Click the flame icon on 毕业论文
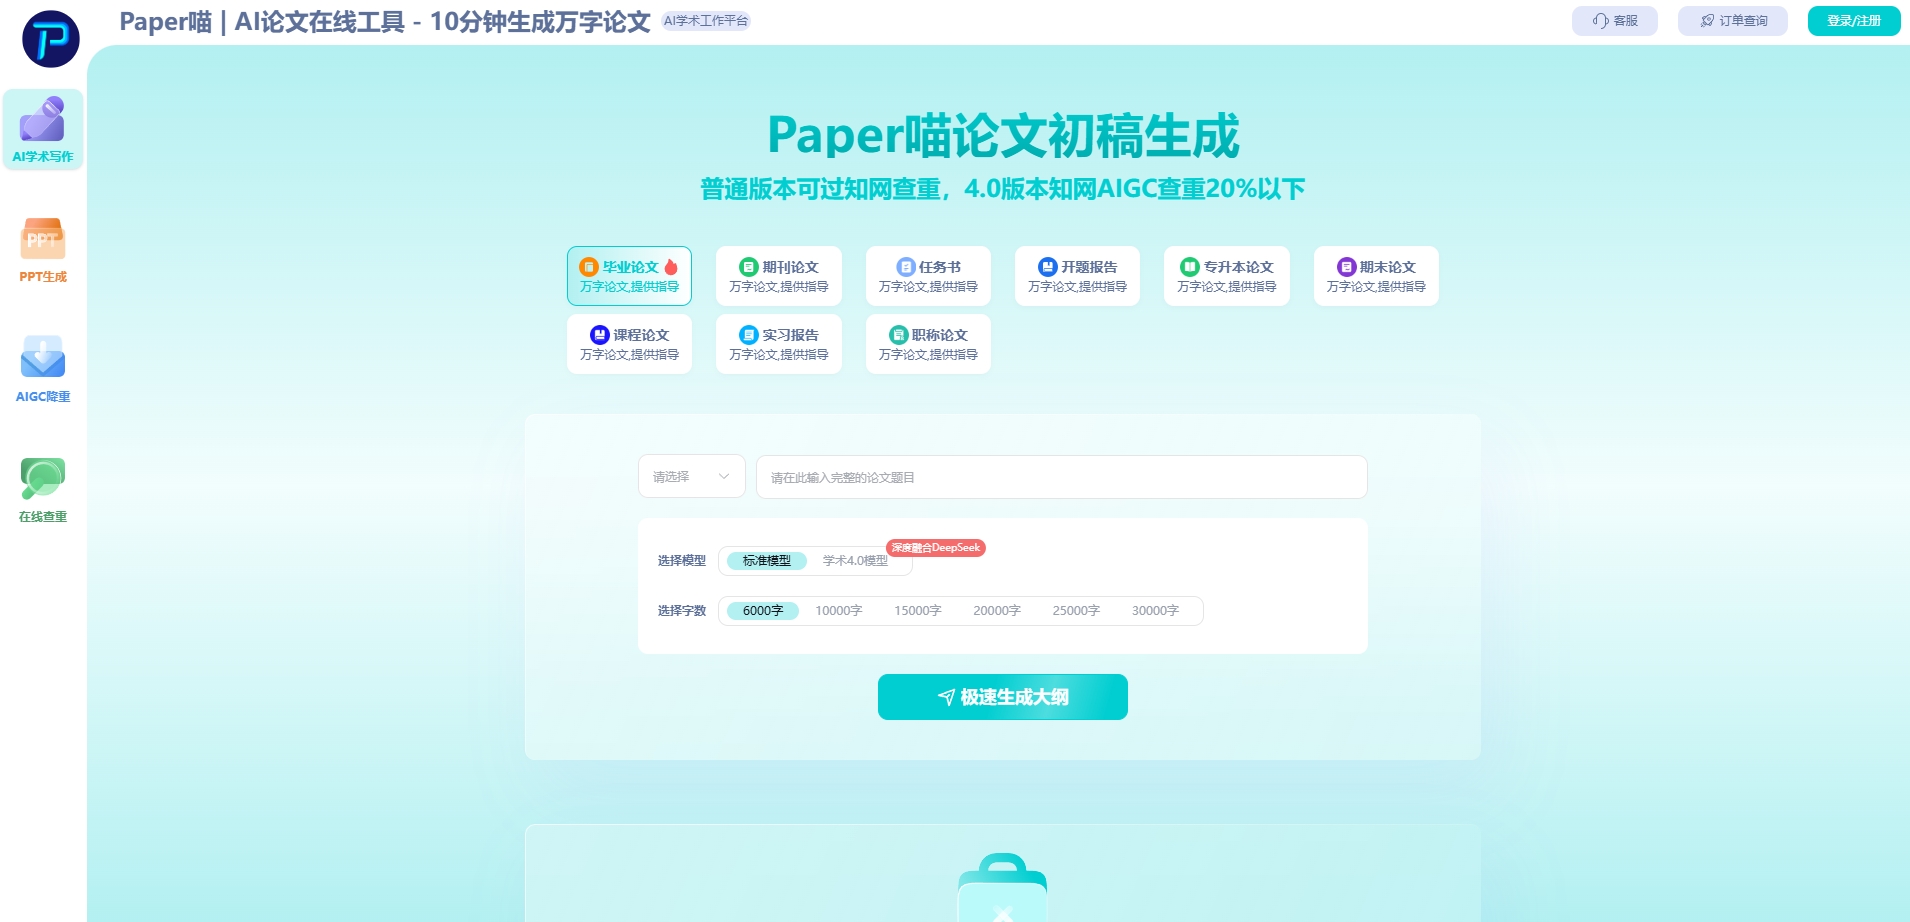The image size is (1910, 922). pyautogui.click(x=671, y=267)
